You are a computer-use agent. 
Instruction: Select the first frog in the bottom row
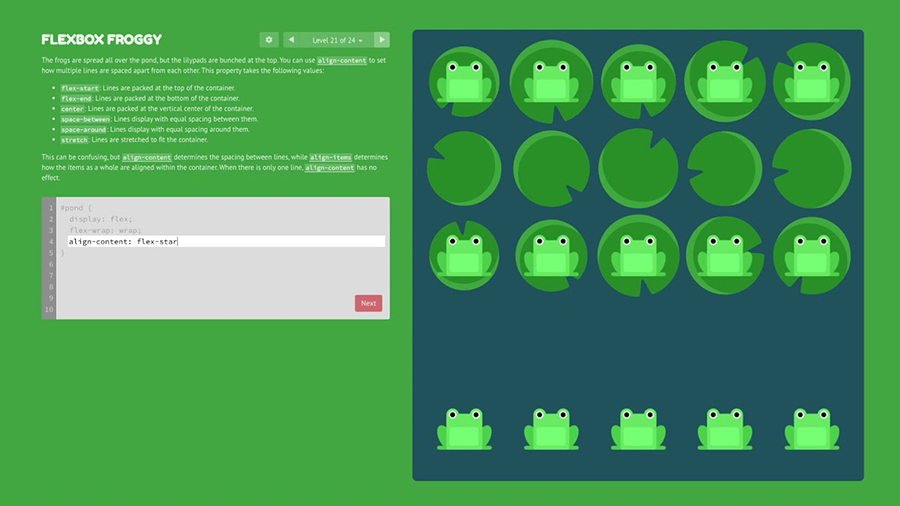pos(464,428)
